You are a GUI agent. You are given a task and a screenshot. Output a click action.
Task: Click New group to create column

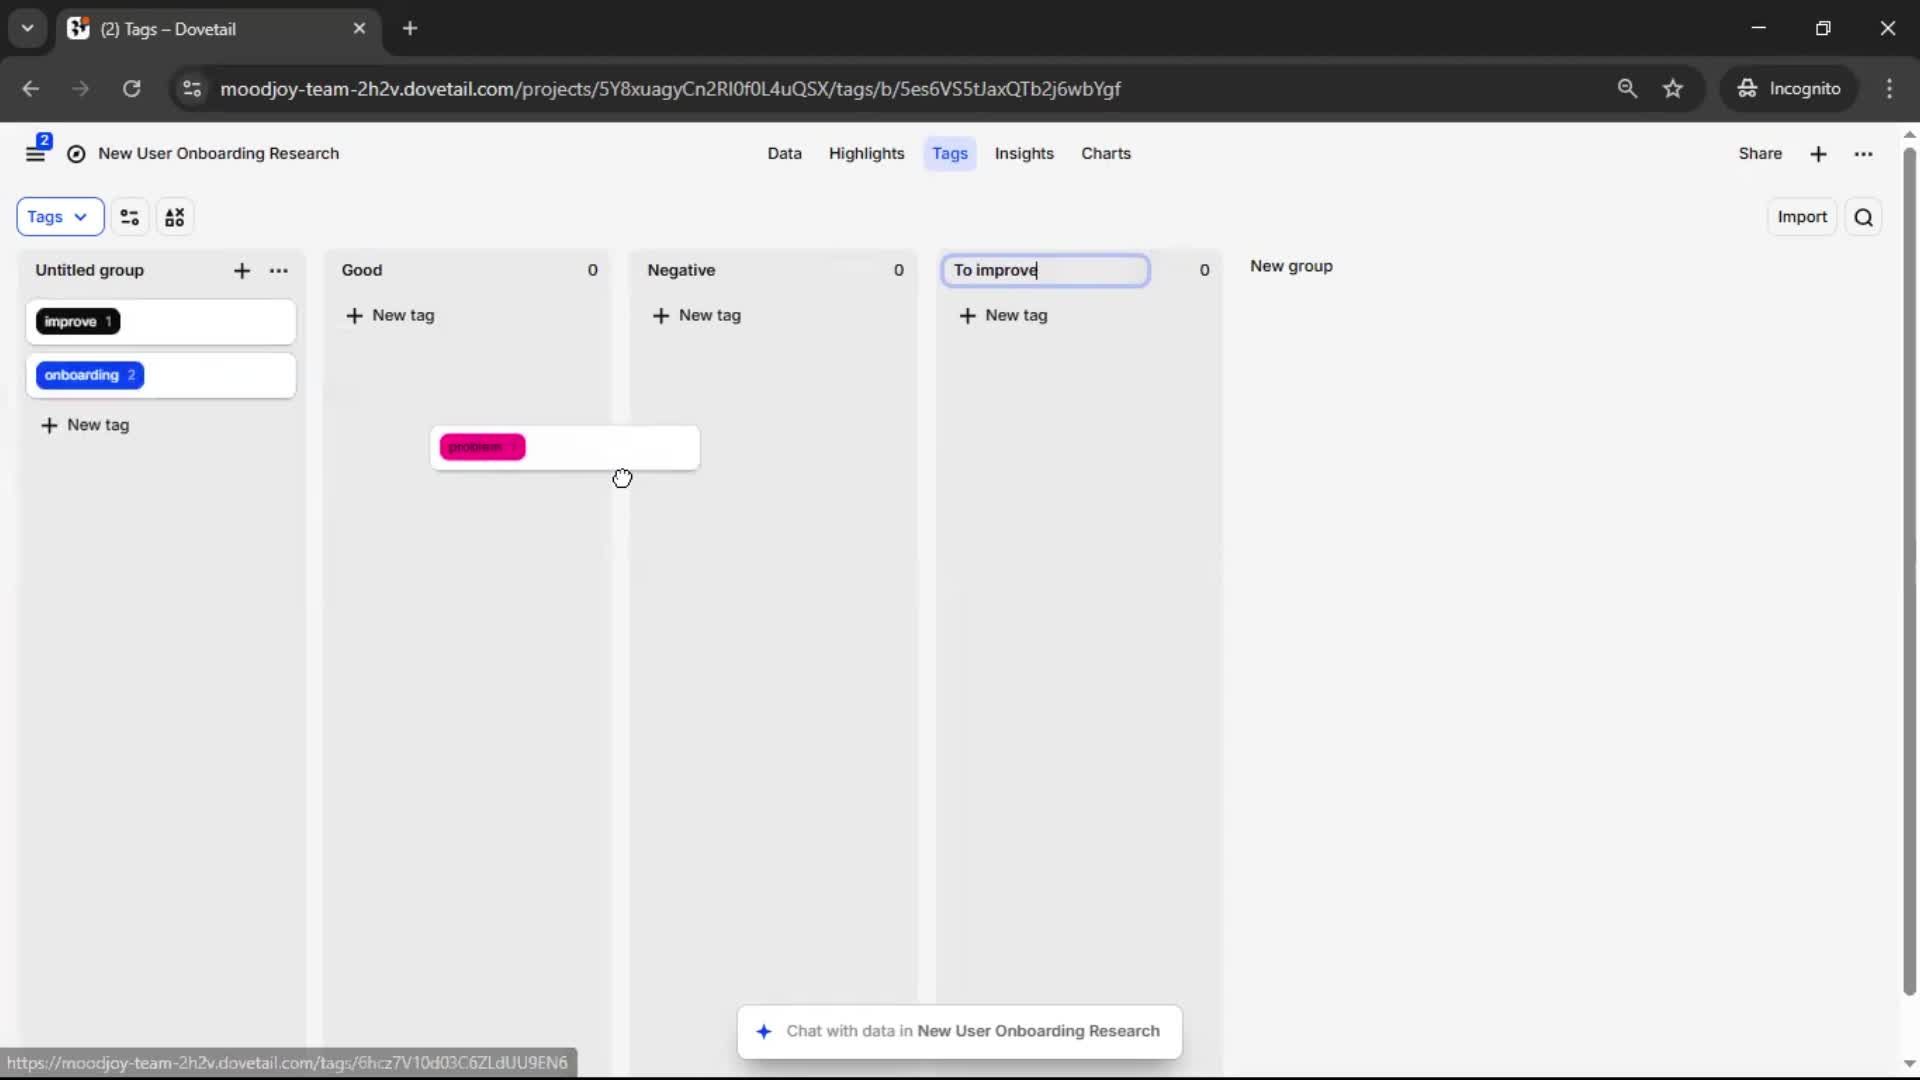1290,267
